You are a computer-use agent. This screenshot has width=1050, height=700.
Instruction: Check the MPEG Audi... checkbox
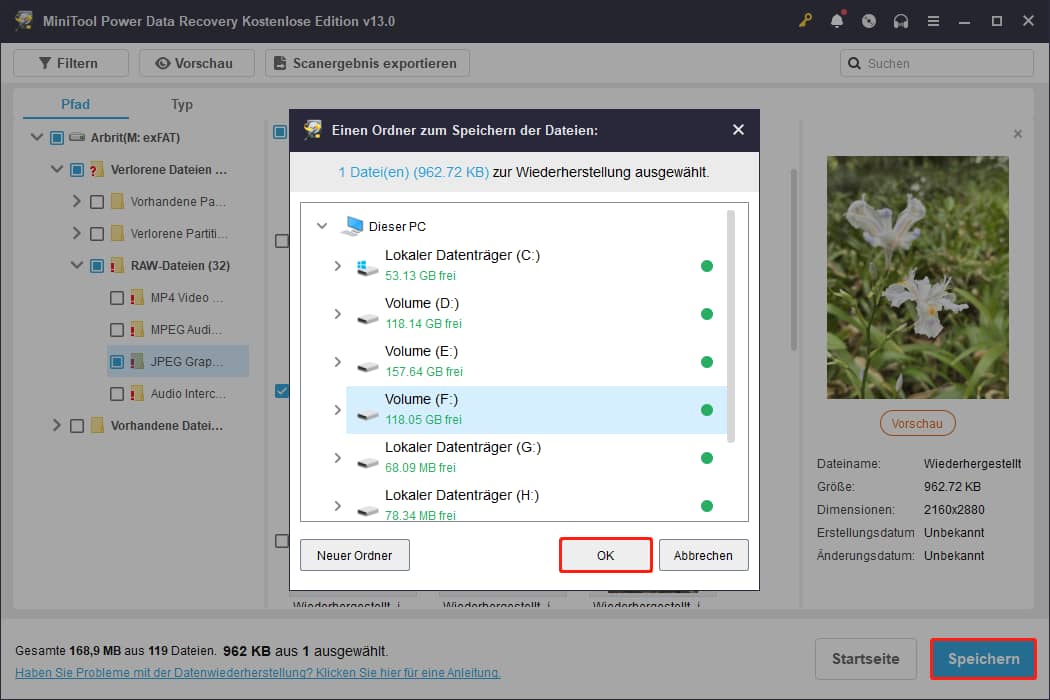(117, 330)
